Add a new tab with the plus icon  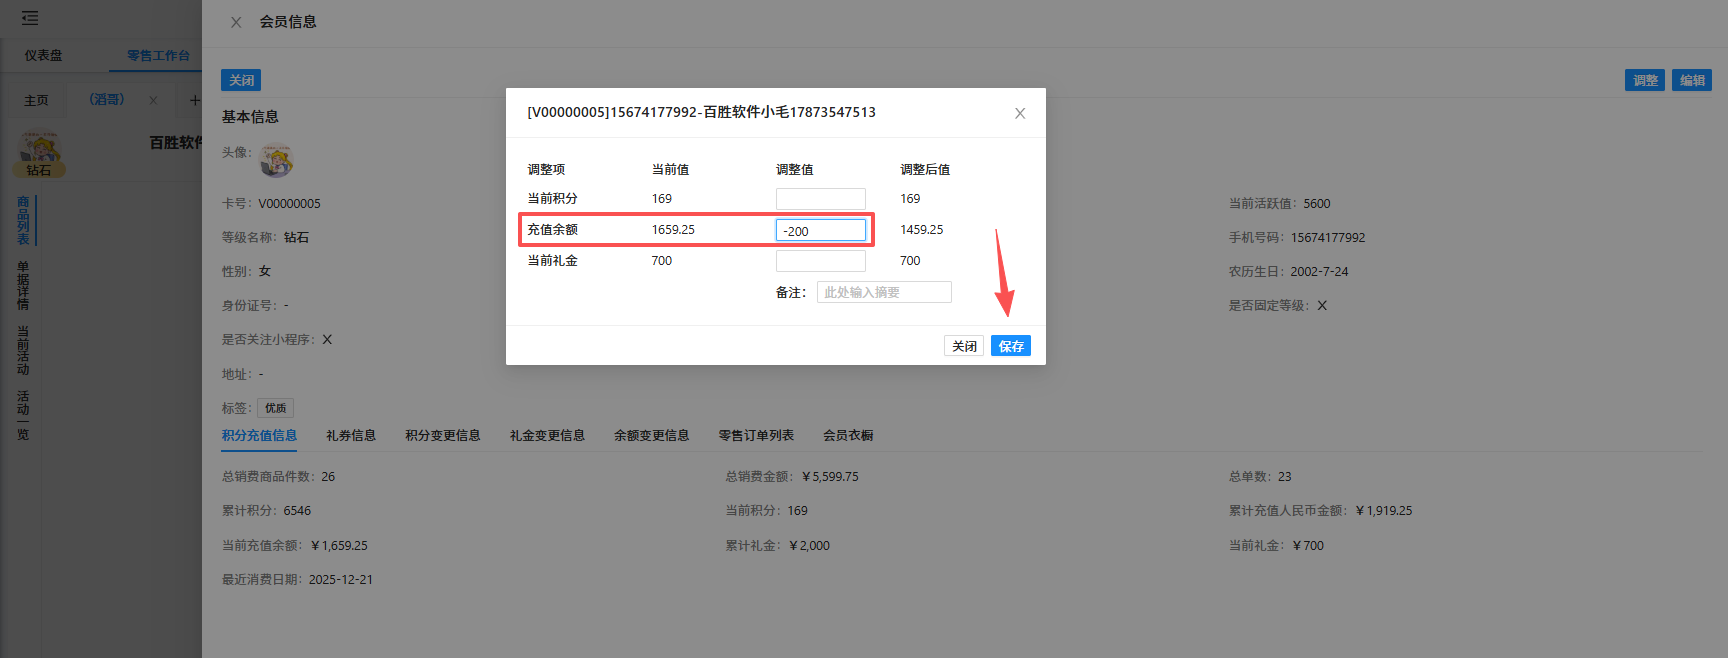(194, 100)
